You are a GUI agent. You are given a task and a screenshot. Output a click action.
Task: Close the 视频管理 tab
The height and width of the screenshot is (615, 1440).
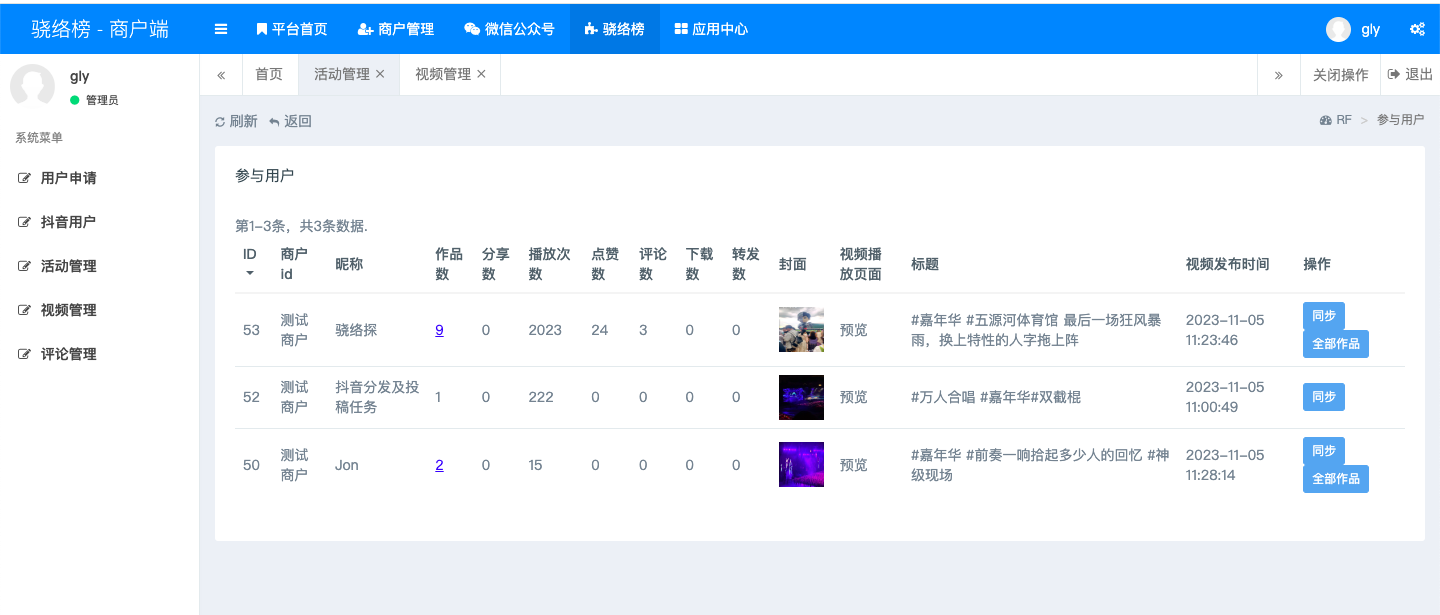[481, 74]
